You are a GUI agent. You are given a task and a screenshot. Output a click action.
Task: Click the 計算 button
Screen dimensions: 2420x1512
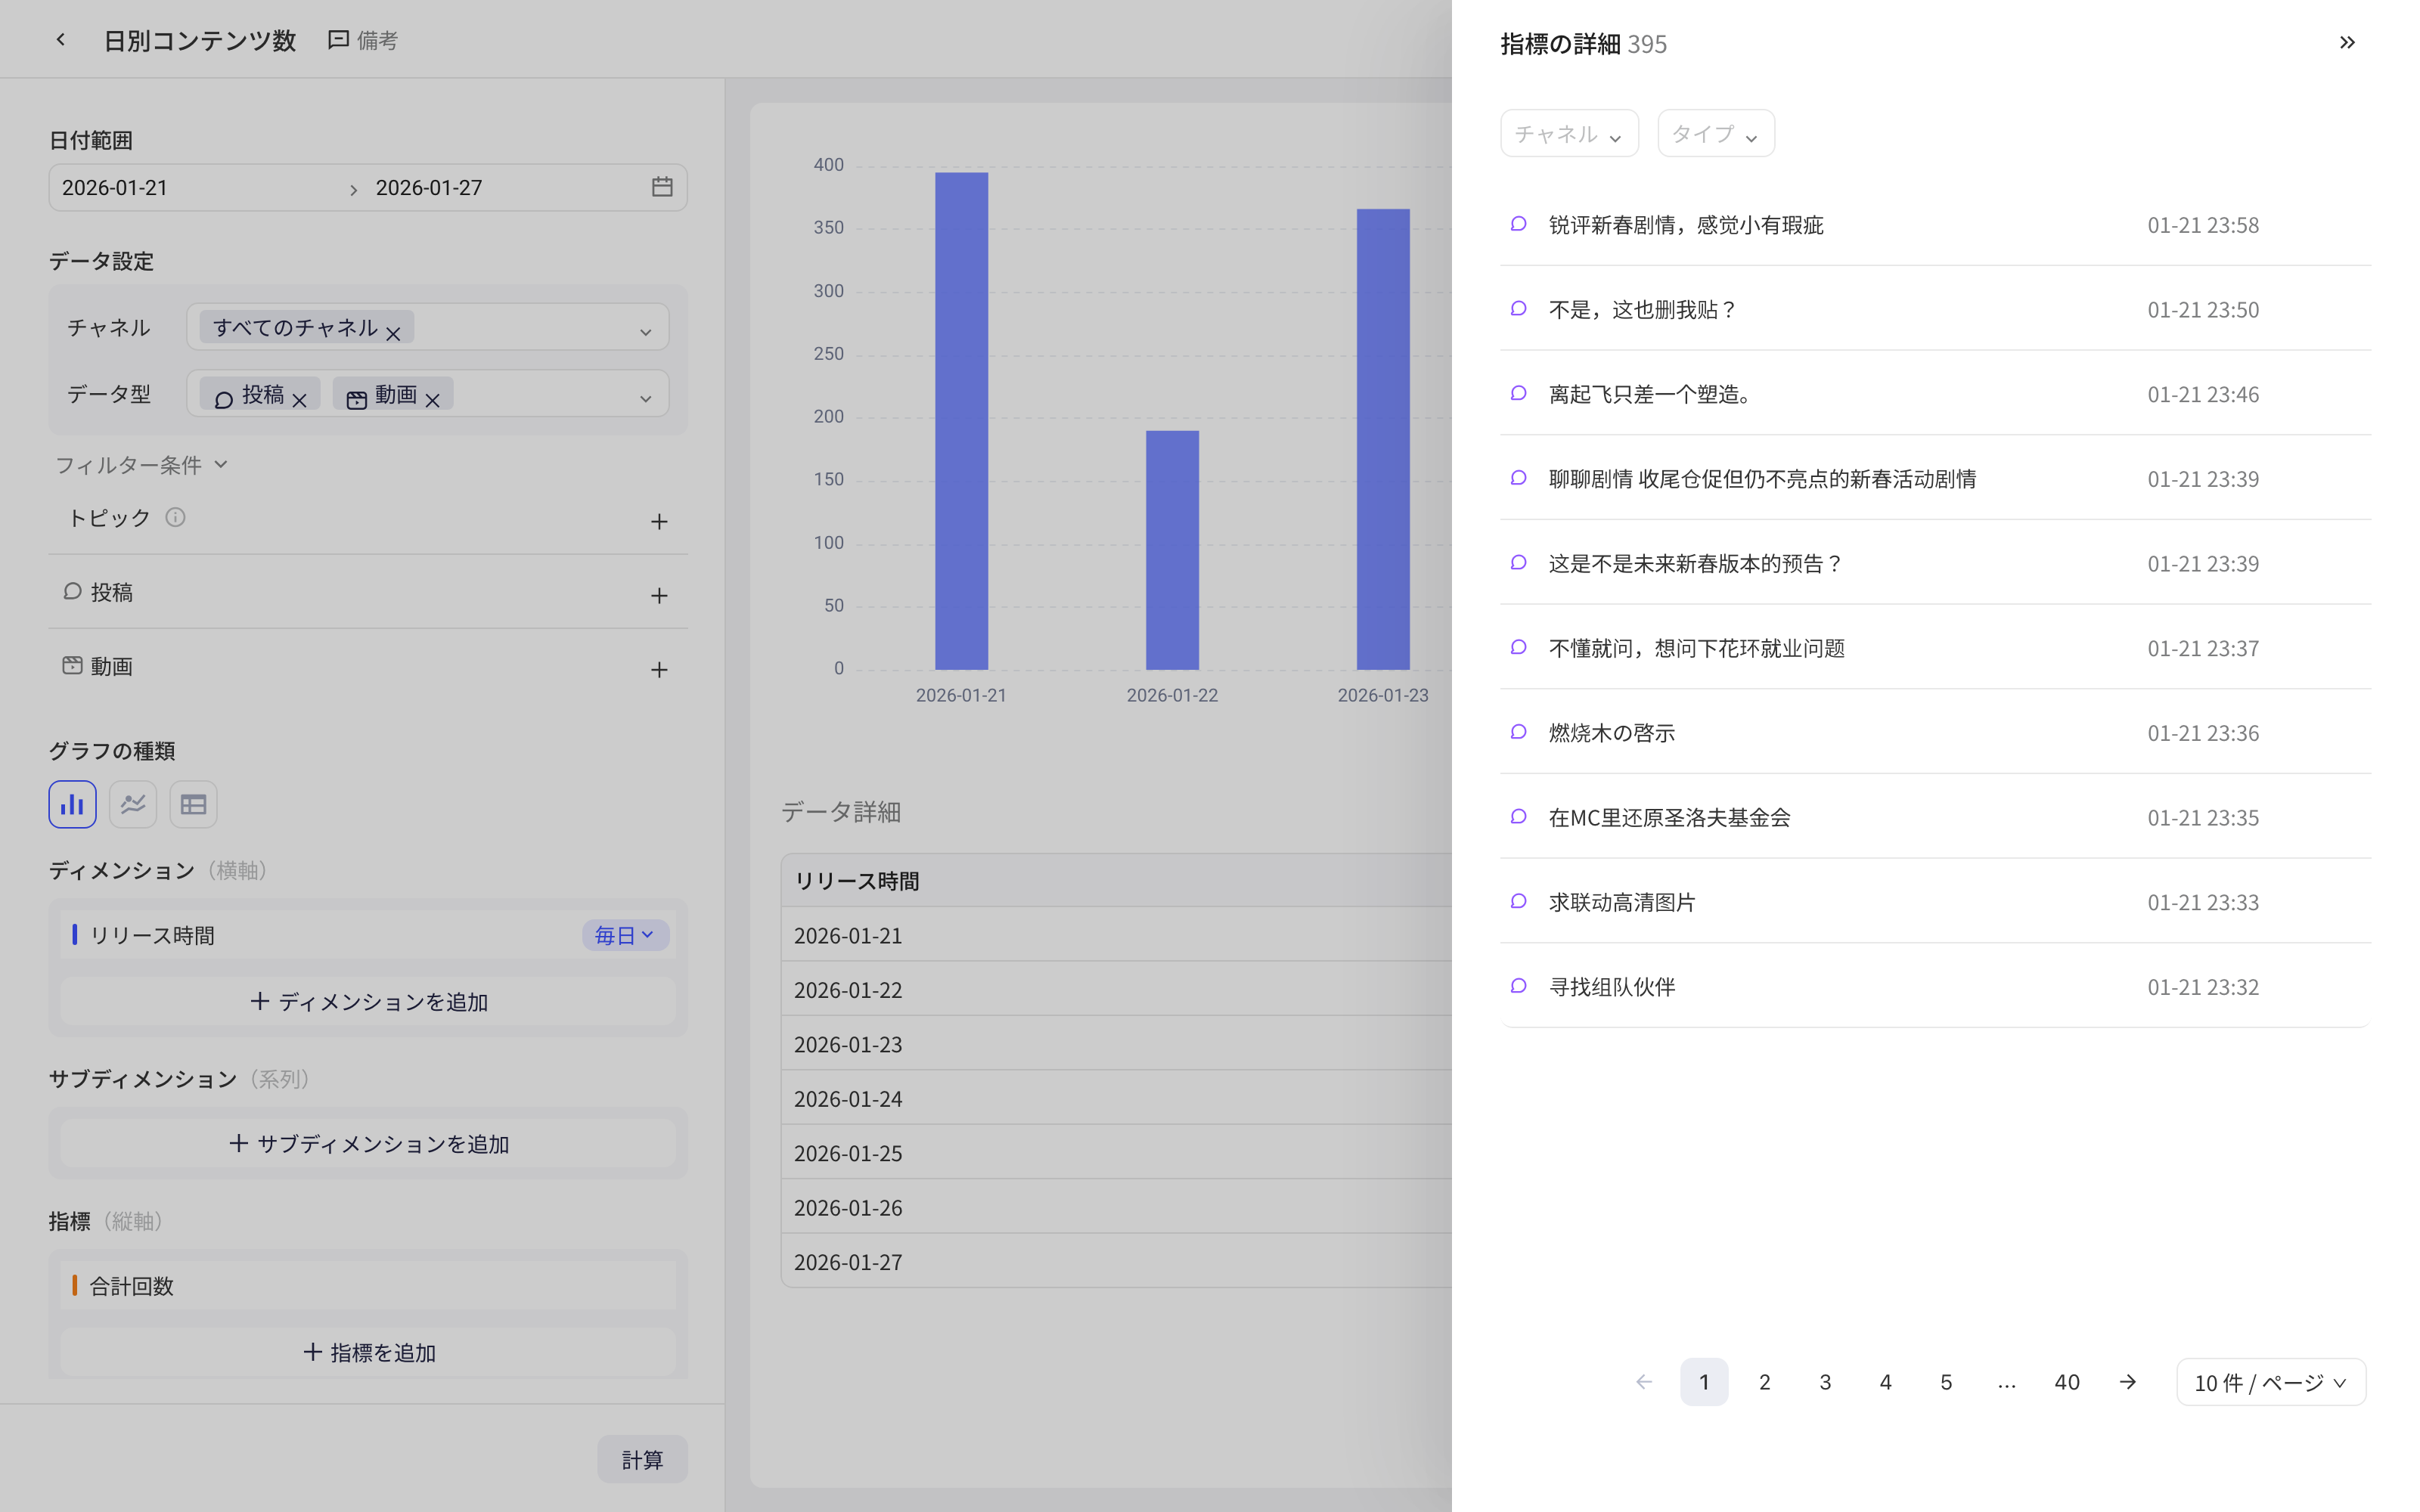pyautogui.click(x=642, y=1460)
